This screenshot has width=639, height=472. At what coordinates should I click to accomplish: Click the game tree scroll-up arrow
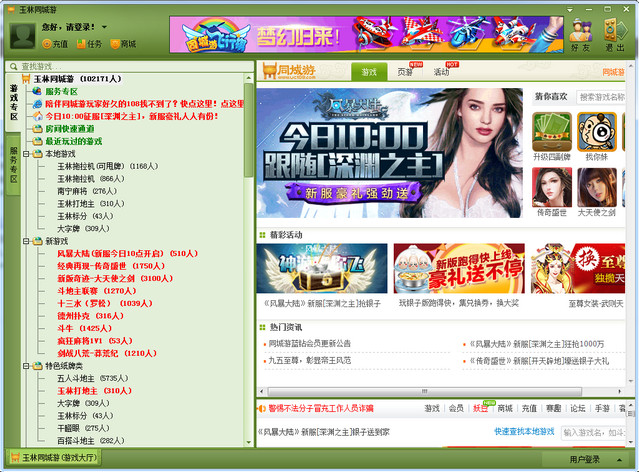(249, 78)
